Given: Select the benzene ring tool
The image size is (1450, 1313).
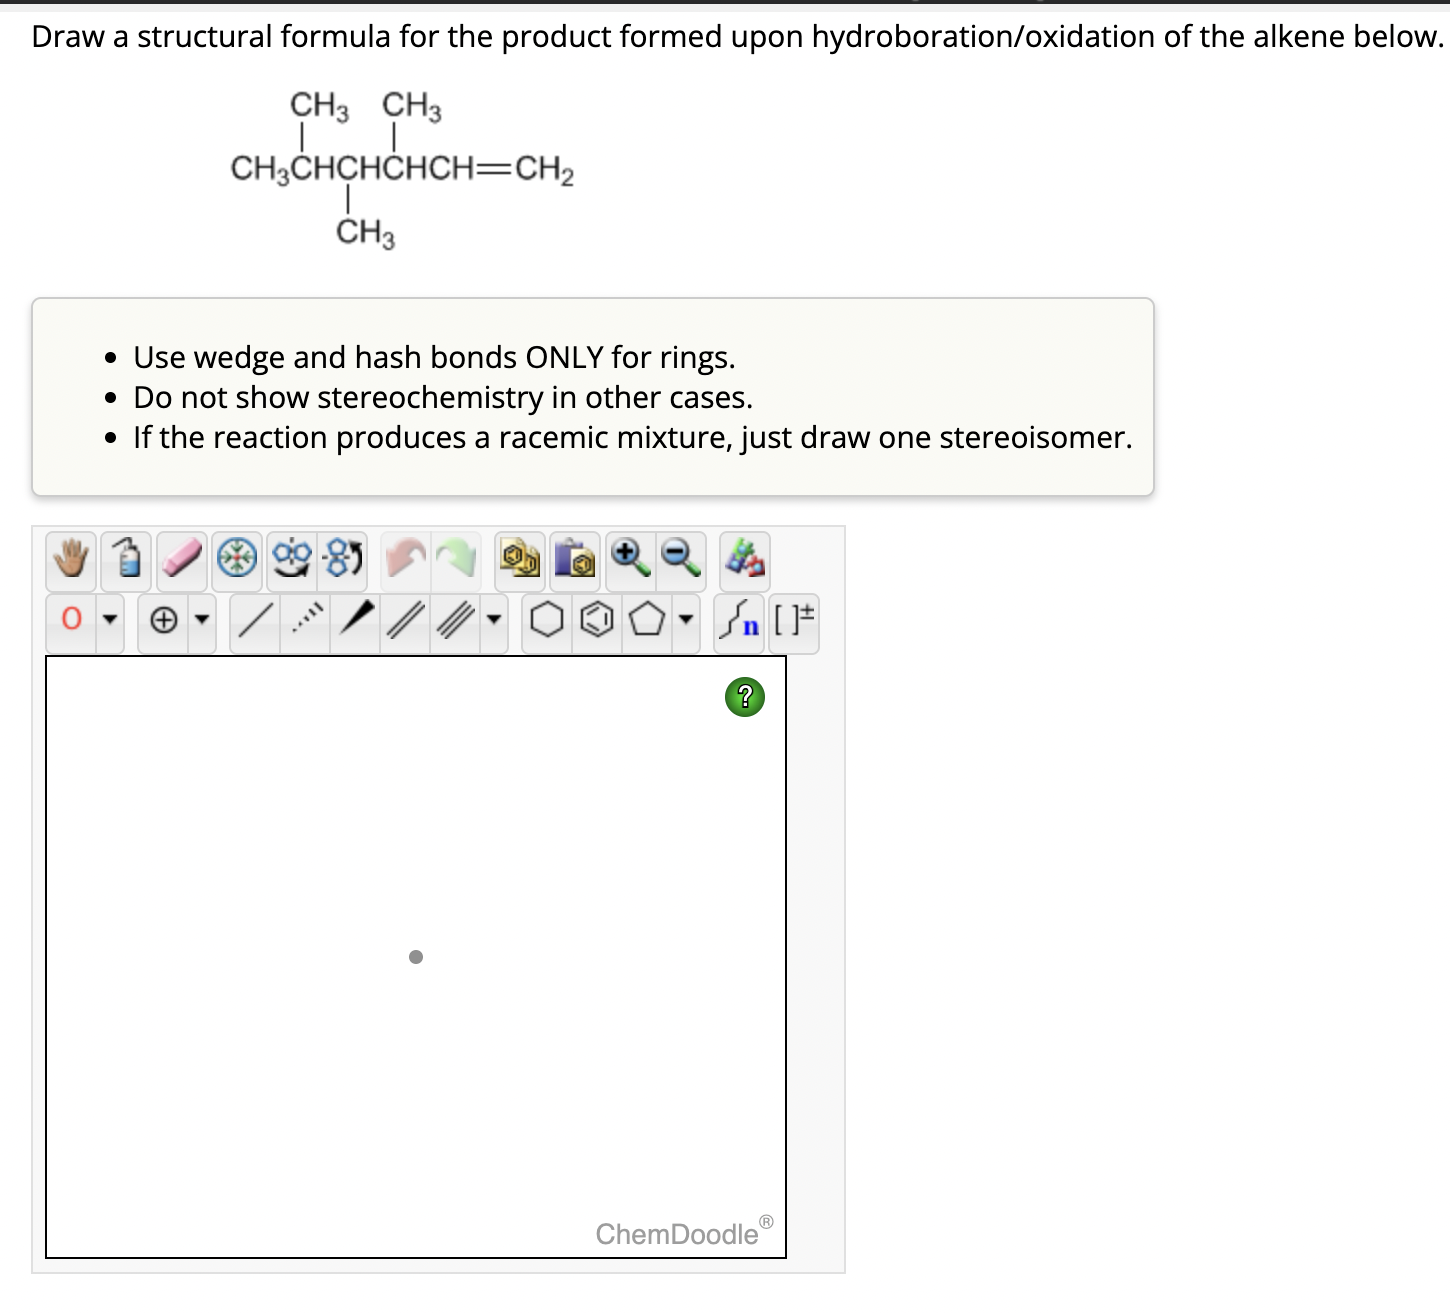Looking at the screenshot, I should [x=597, y=621].
